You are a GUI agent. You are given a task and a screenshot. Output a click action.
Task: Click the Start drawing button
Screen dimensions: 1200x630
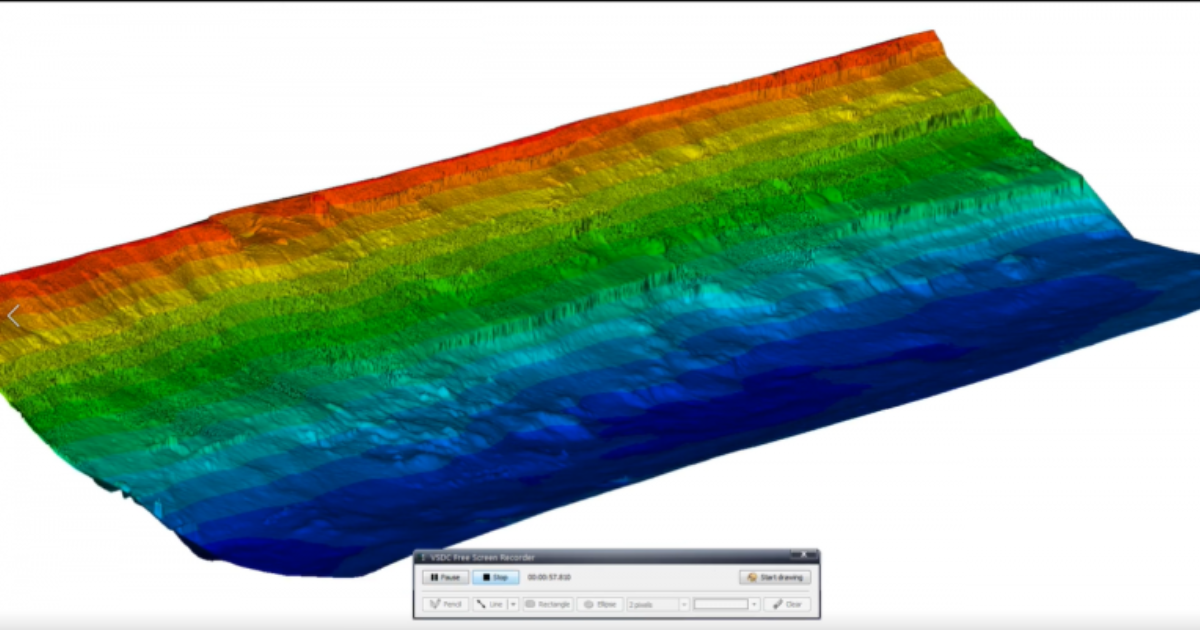(775, 577)
